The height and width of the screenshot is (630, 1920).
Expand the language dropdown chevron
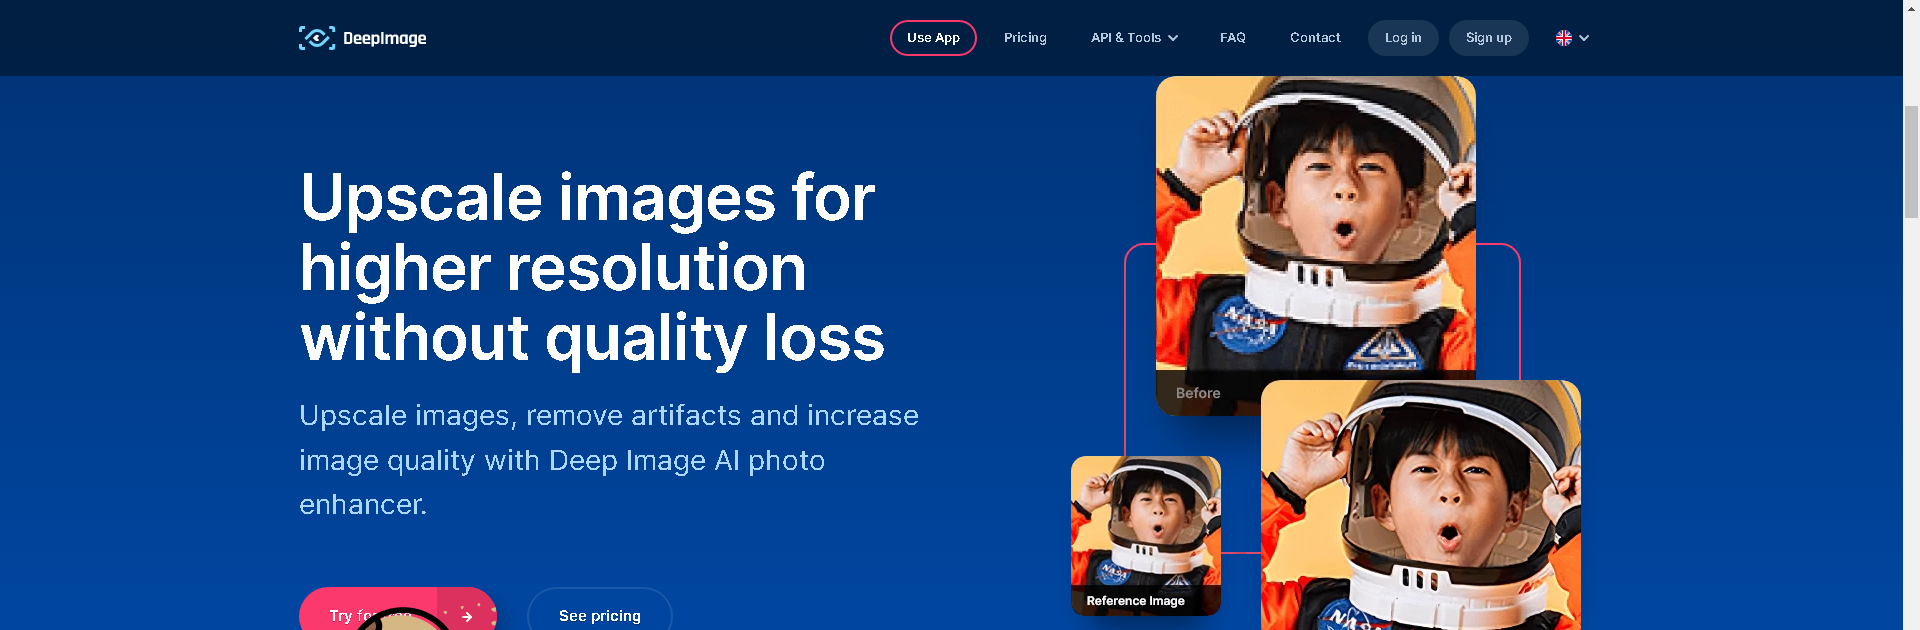point(1584,38)
